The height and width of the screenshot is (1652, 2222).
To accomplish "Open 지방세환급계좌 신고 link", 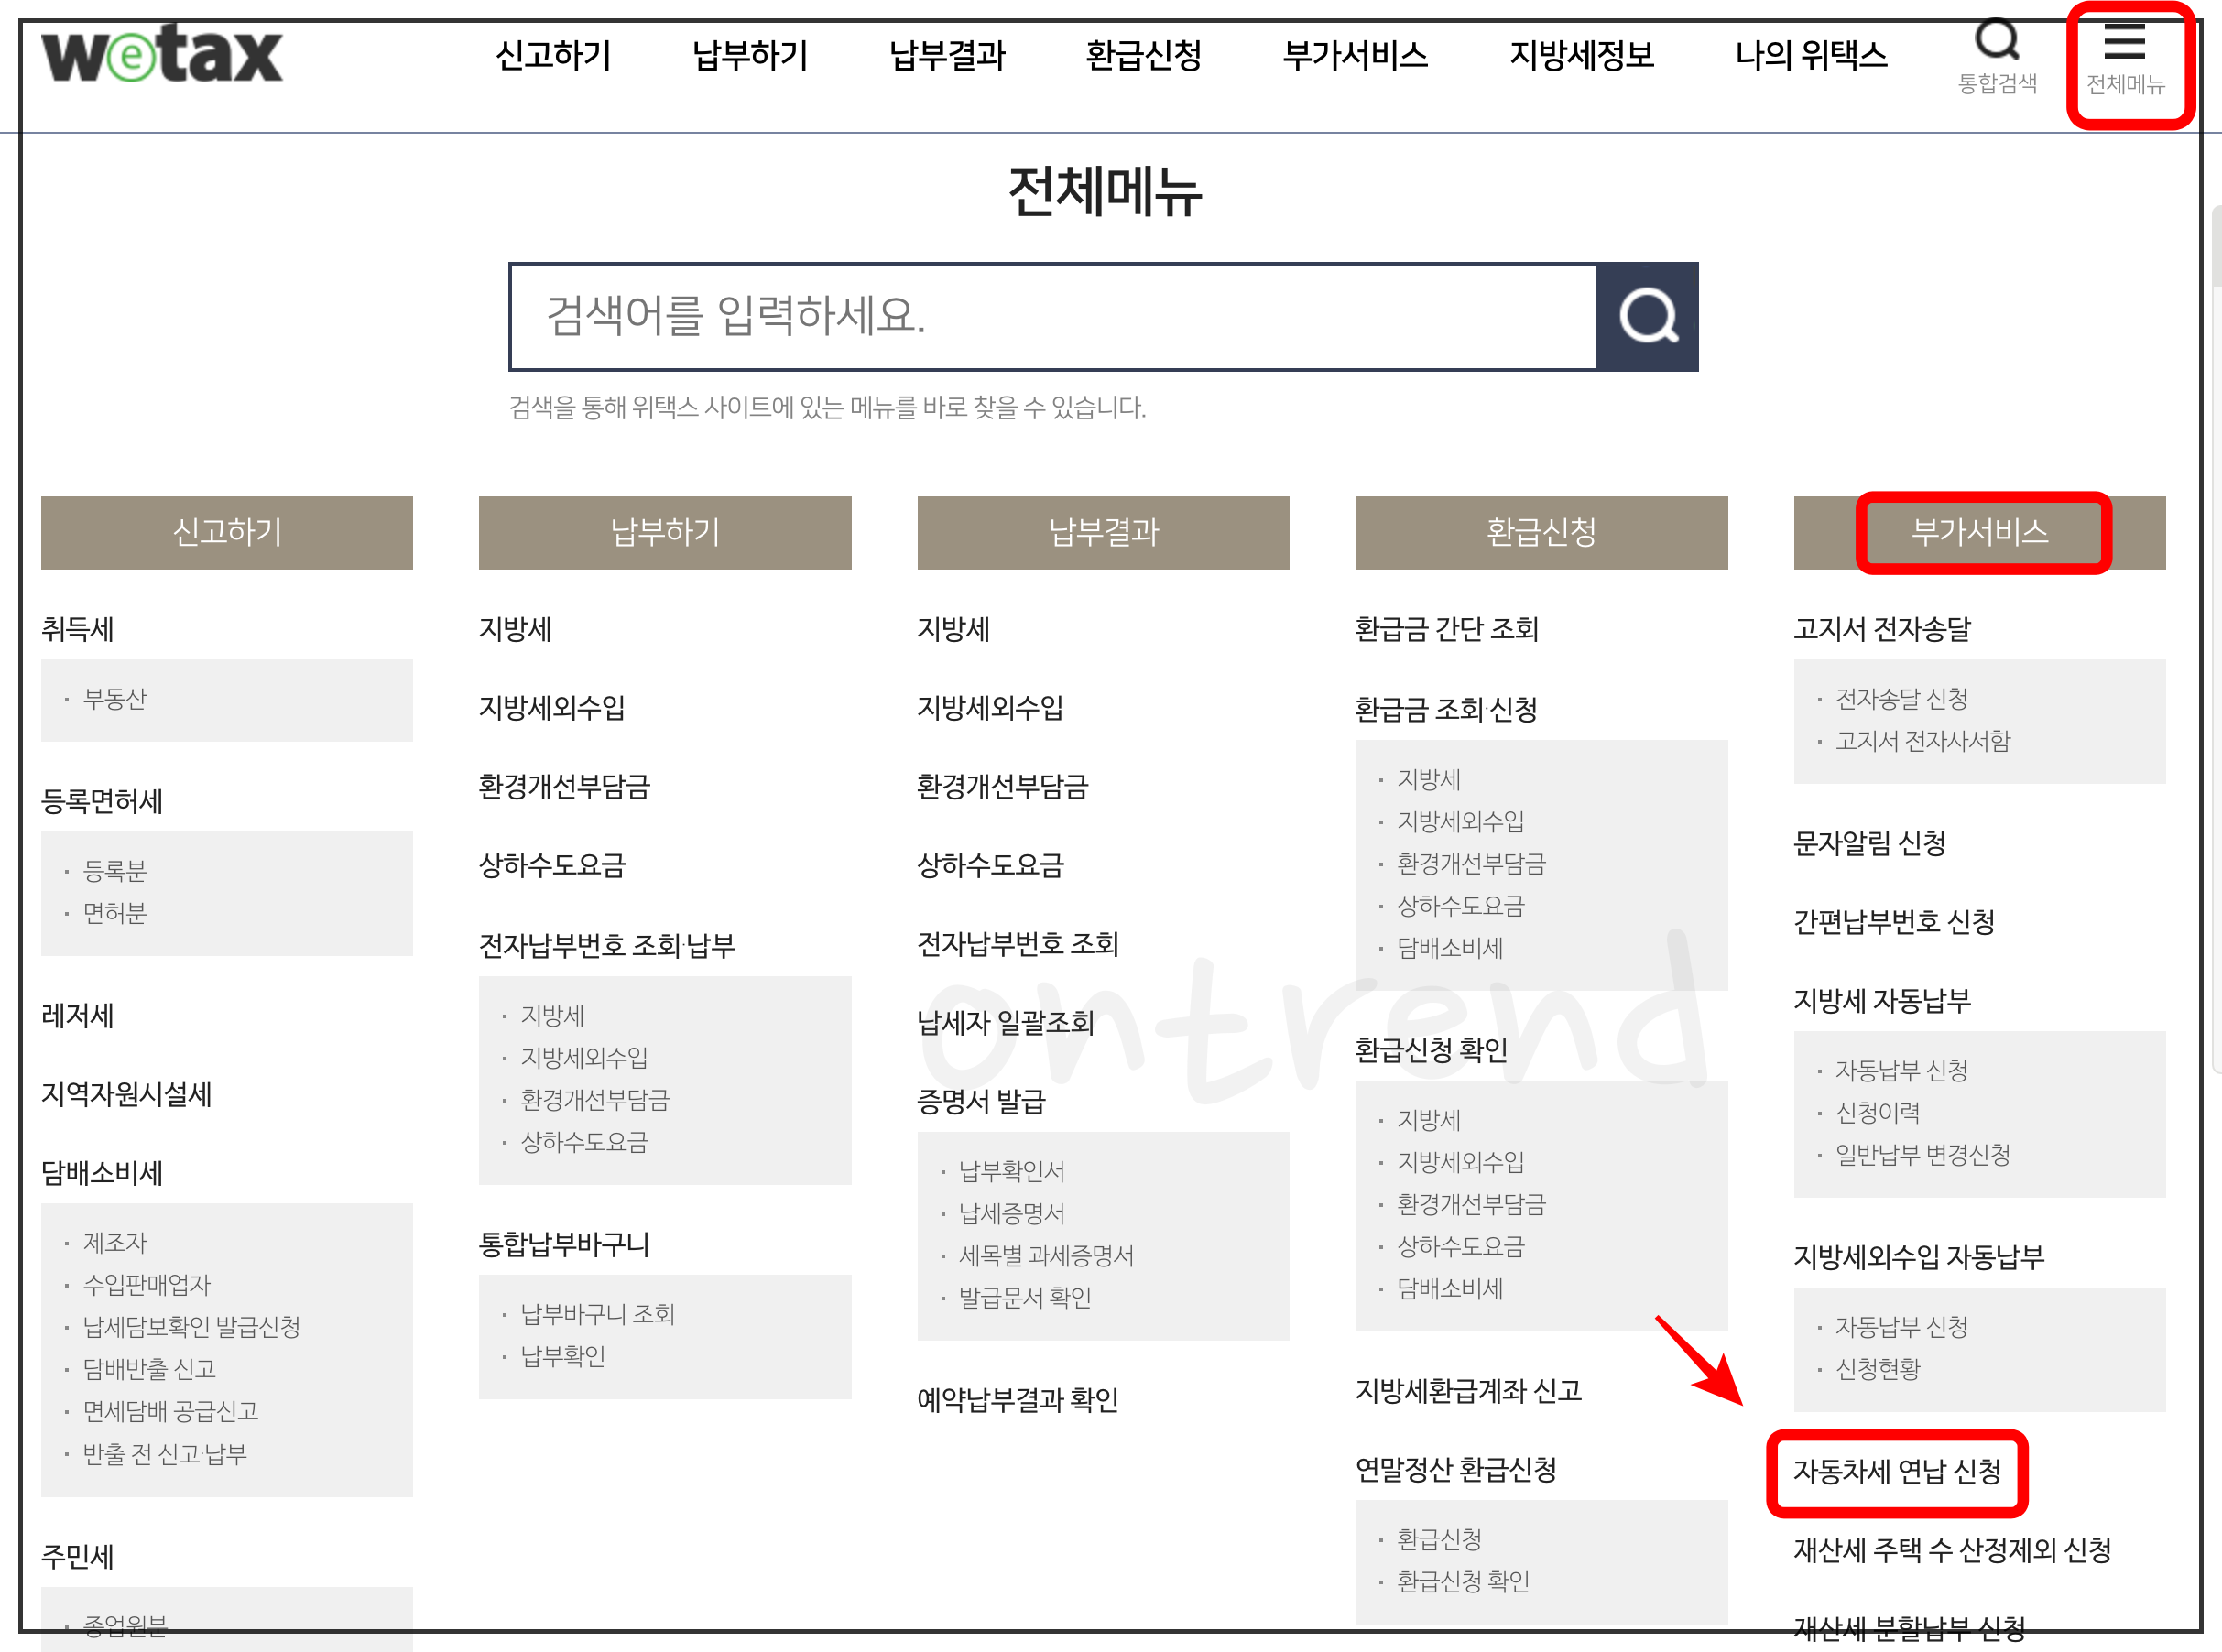I will click(x=1468, y=1391).
